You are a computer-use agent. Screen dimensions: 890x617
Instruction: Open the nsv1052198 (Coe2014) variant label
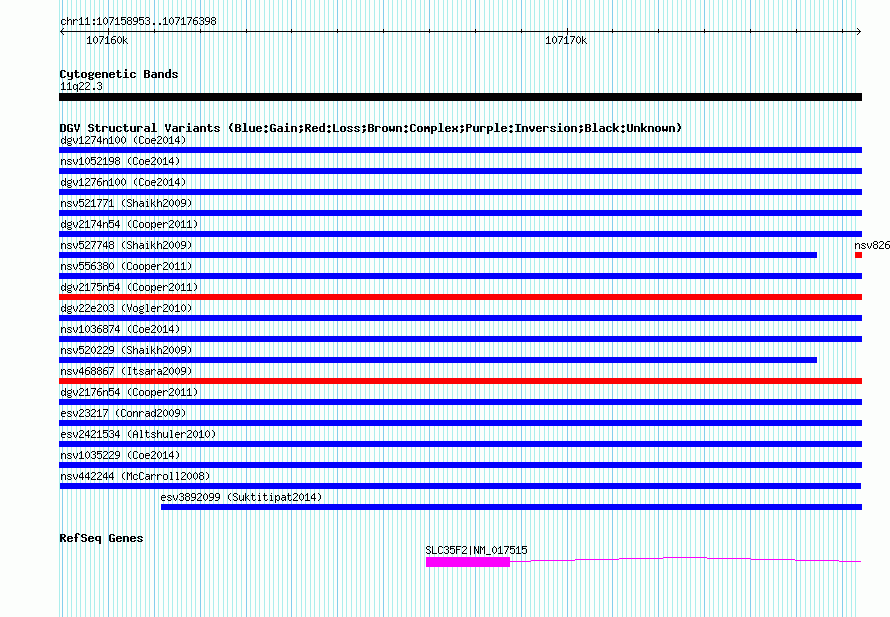coord(122,161)
